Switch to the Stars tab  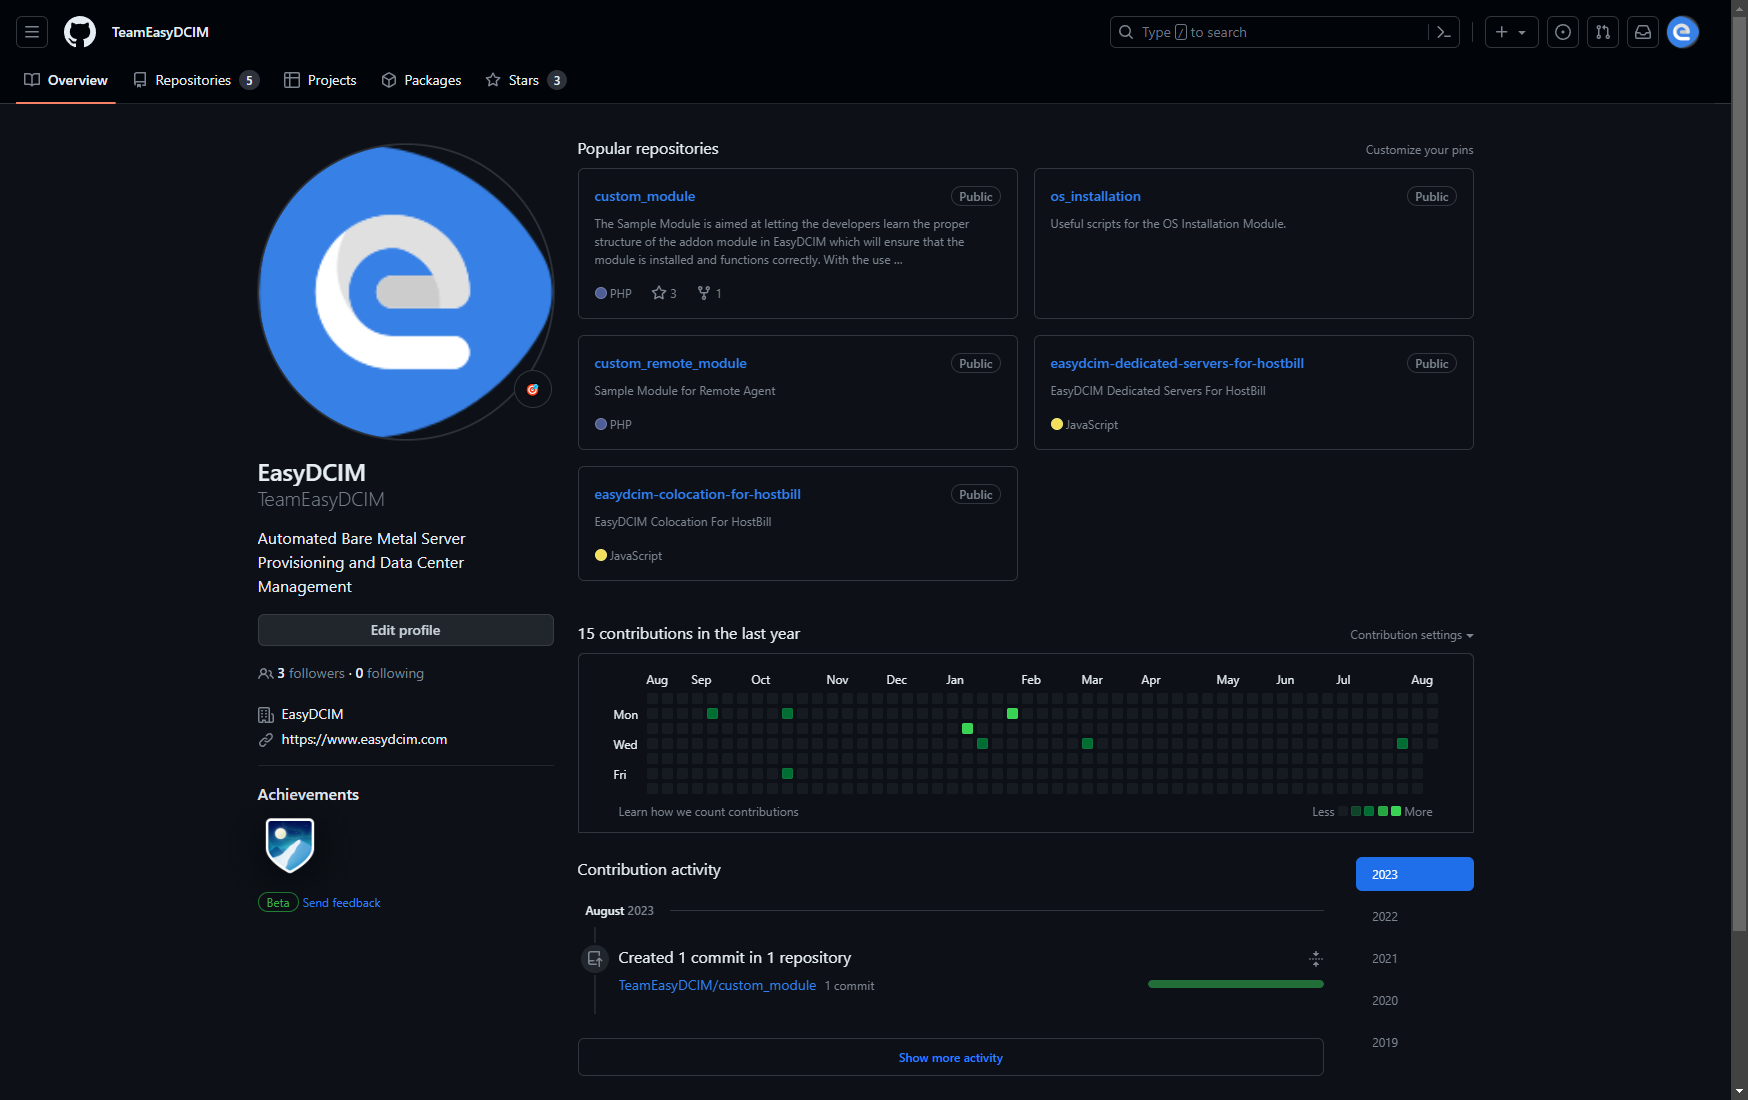[526, 80]
